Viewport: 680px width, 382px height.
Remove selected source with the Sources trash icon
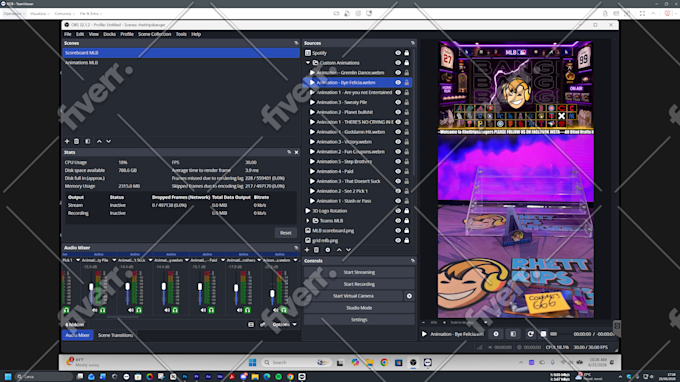pyautogui.click(x=317, y=250)
